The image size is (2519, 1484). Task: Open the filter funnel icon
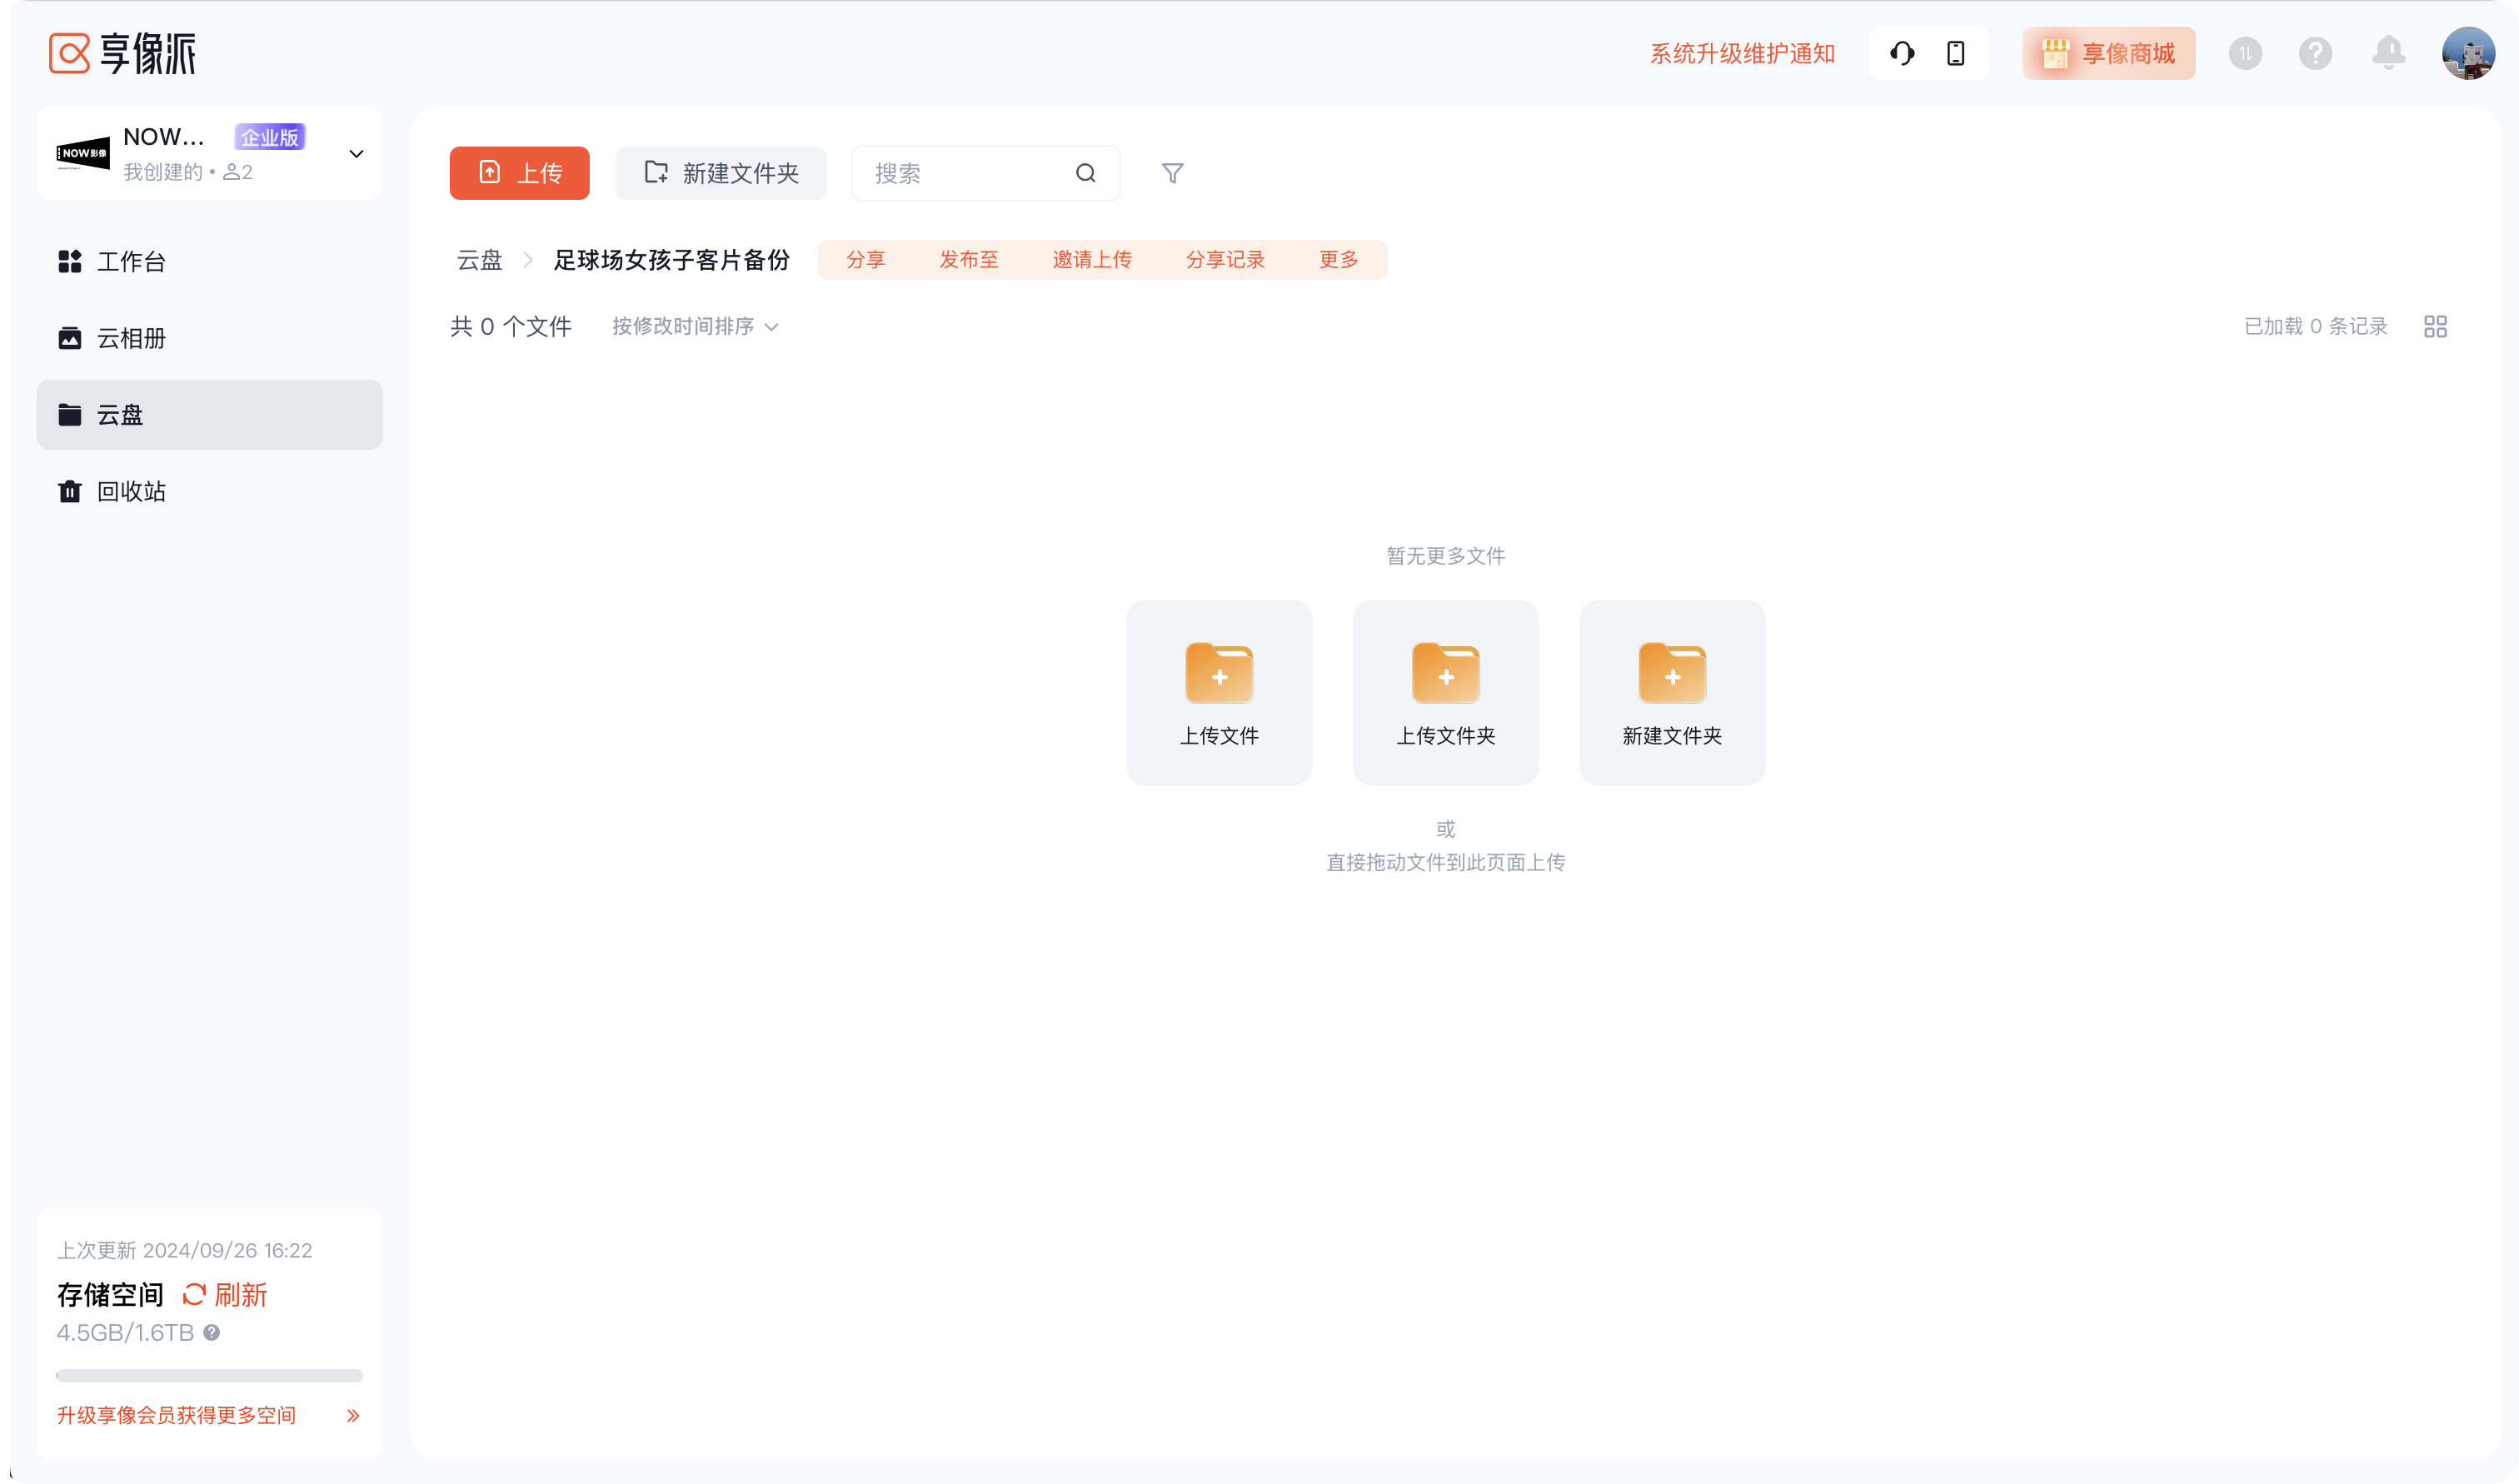coord(1172,173)
